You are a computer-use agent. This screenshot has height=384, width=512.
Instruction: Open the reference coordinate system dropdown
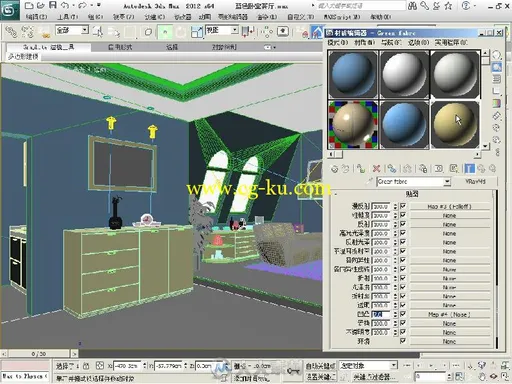pos(235,30)
